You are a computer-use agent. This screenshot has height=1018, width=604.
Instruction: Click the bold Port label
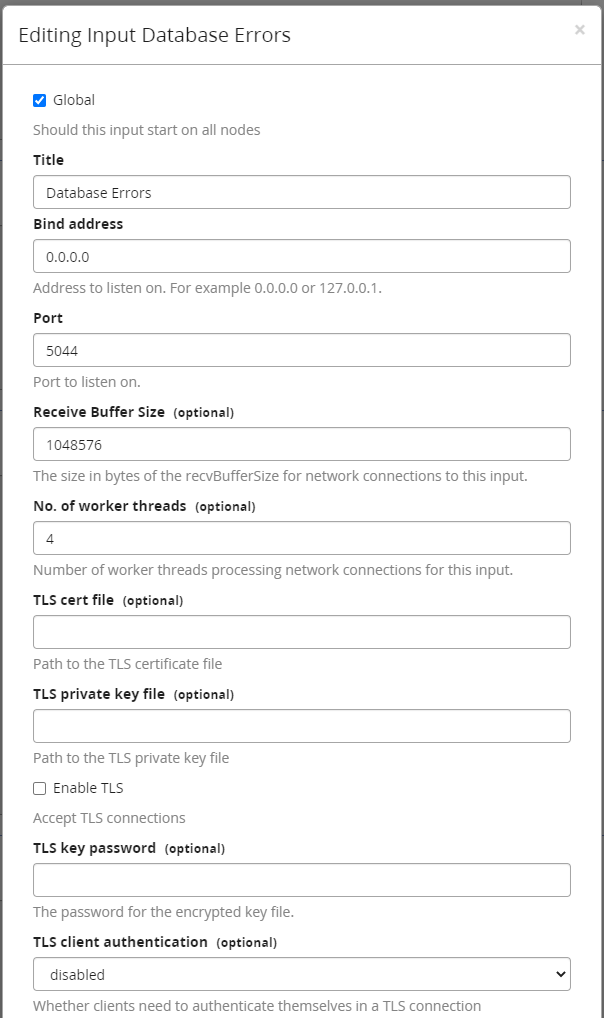[48, 318]
